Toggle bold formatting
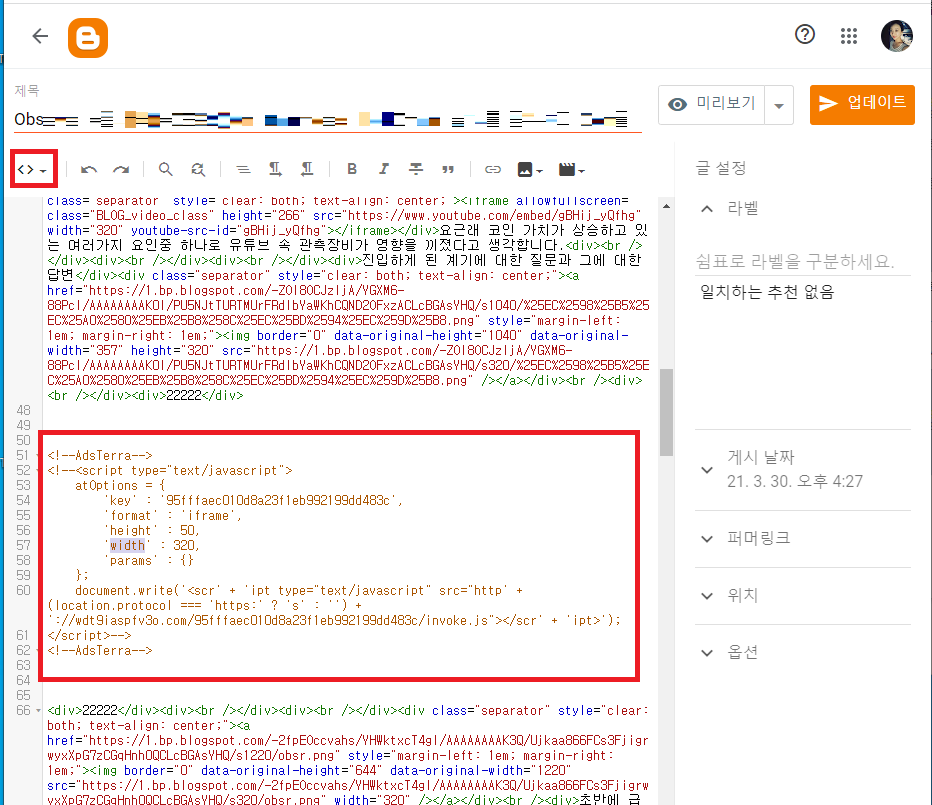The height and width of the screenshot is (805, 932). [x=352, y=169]
